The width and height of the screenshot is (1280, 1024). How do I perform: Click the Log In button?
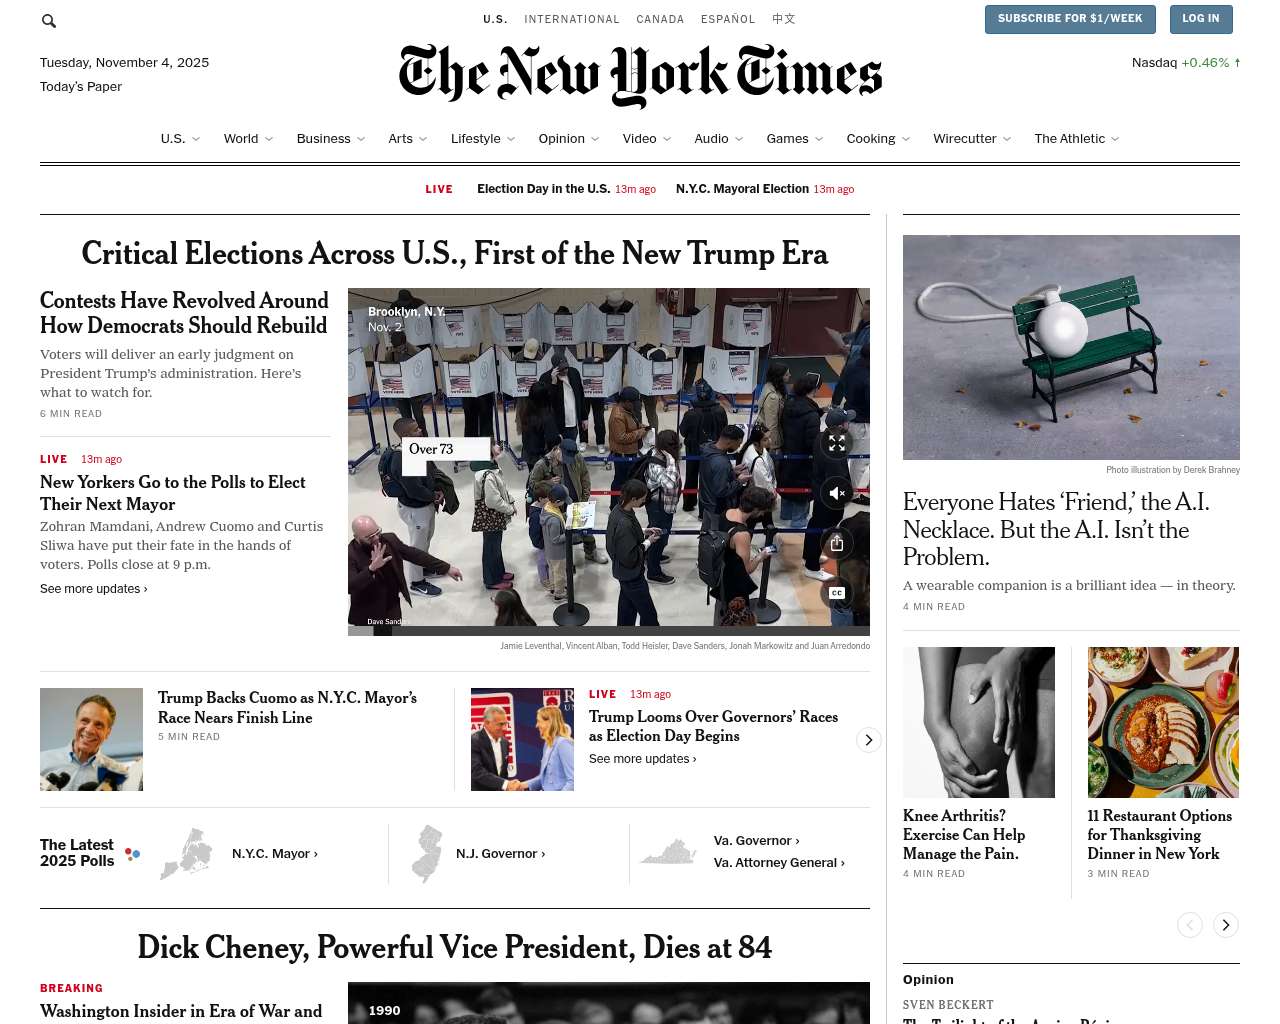[x=1201, y=19]
